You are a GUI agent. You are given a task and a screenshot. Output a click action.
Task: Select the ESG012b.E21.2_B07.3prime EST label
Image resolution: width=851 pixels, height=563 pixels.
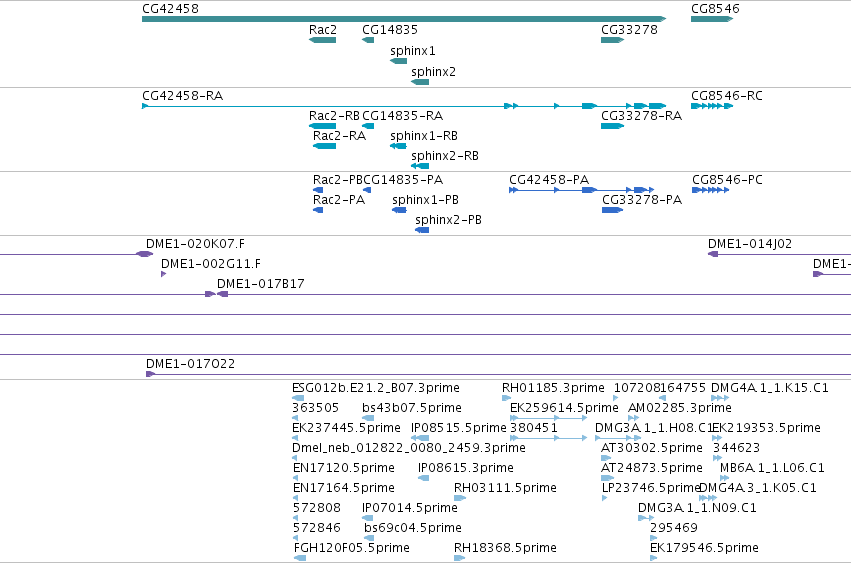(376, 388)
